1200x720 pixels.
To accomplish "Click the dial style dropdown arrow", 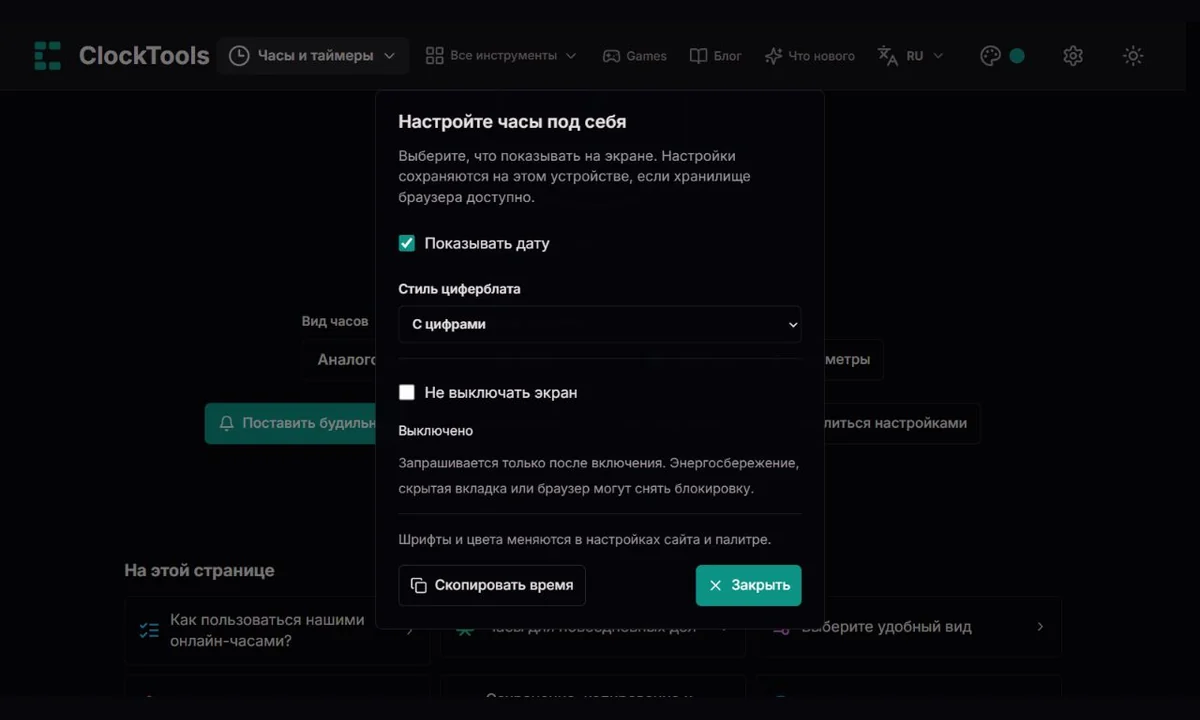I will (793, 325).
